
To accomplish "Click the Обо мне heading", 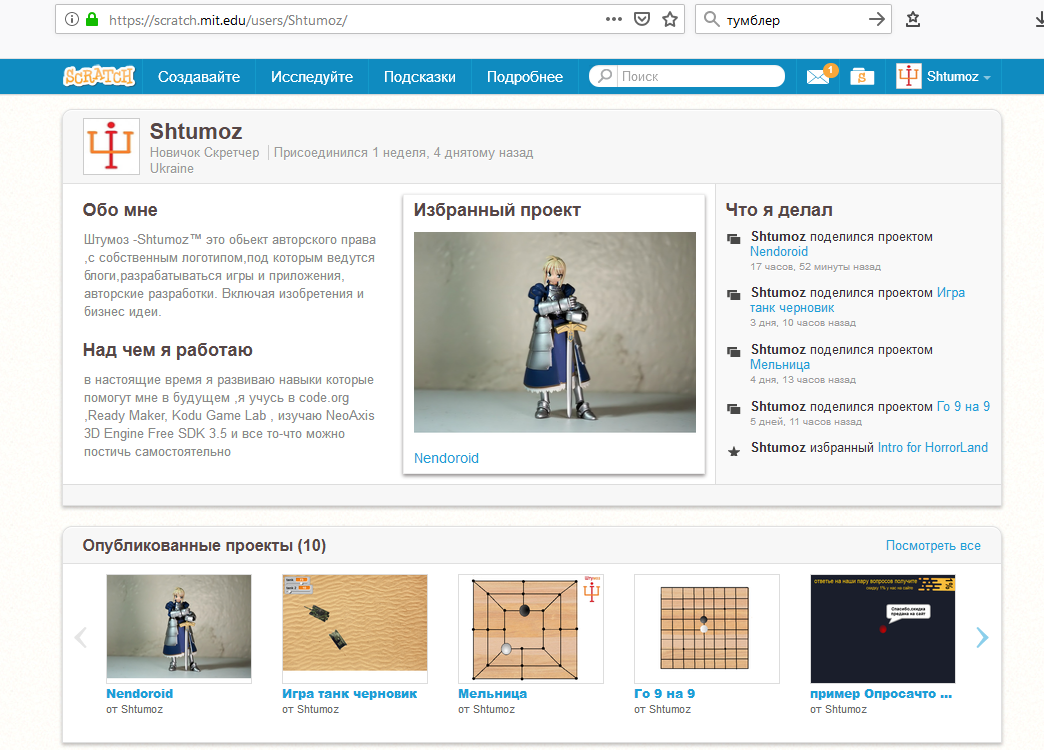I will [120, 210].
